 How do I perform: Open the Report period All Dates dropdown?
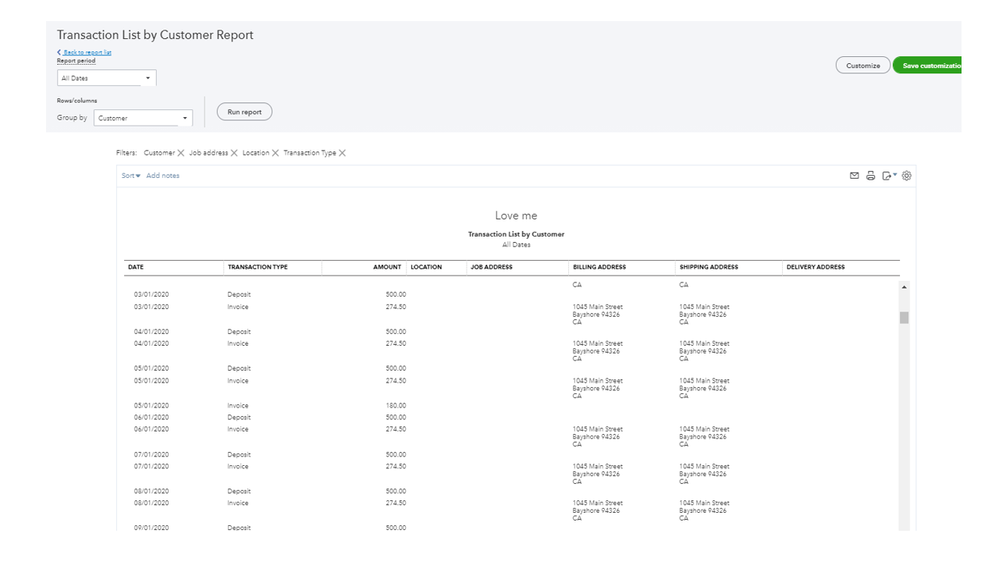(x=106, y=78)
